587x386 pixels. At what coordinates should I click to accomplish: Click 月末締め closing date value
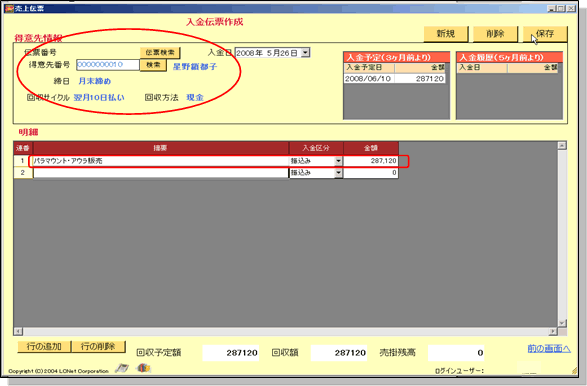pyautogui.click(x=95, y=81)
